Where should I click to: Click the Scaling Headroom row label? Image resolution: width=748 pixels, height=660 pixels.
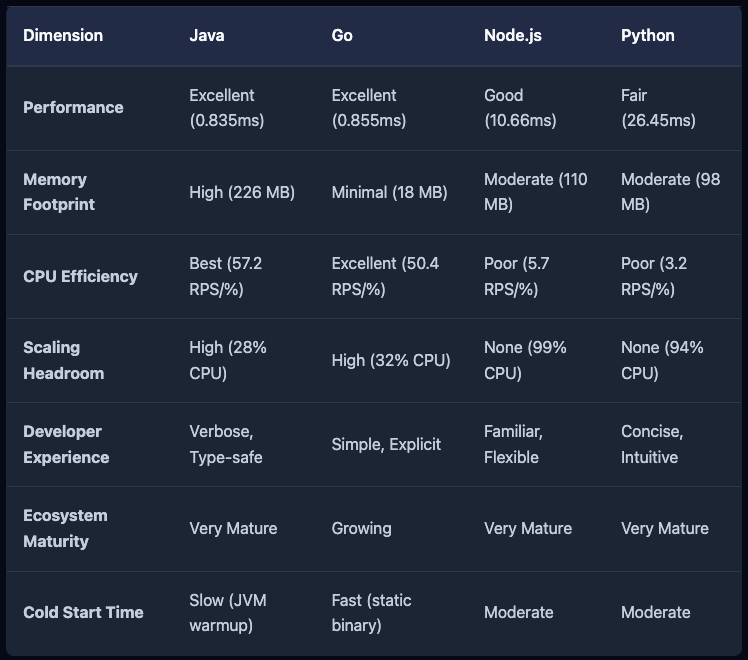pyautogui.click(x=63, y=360)
